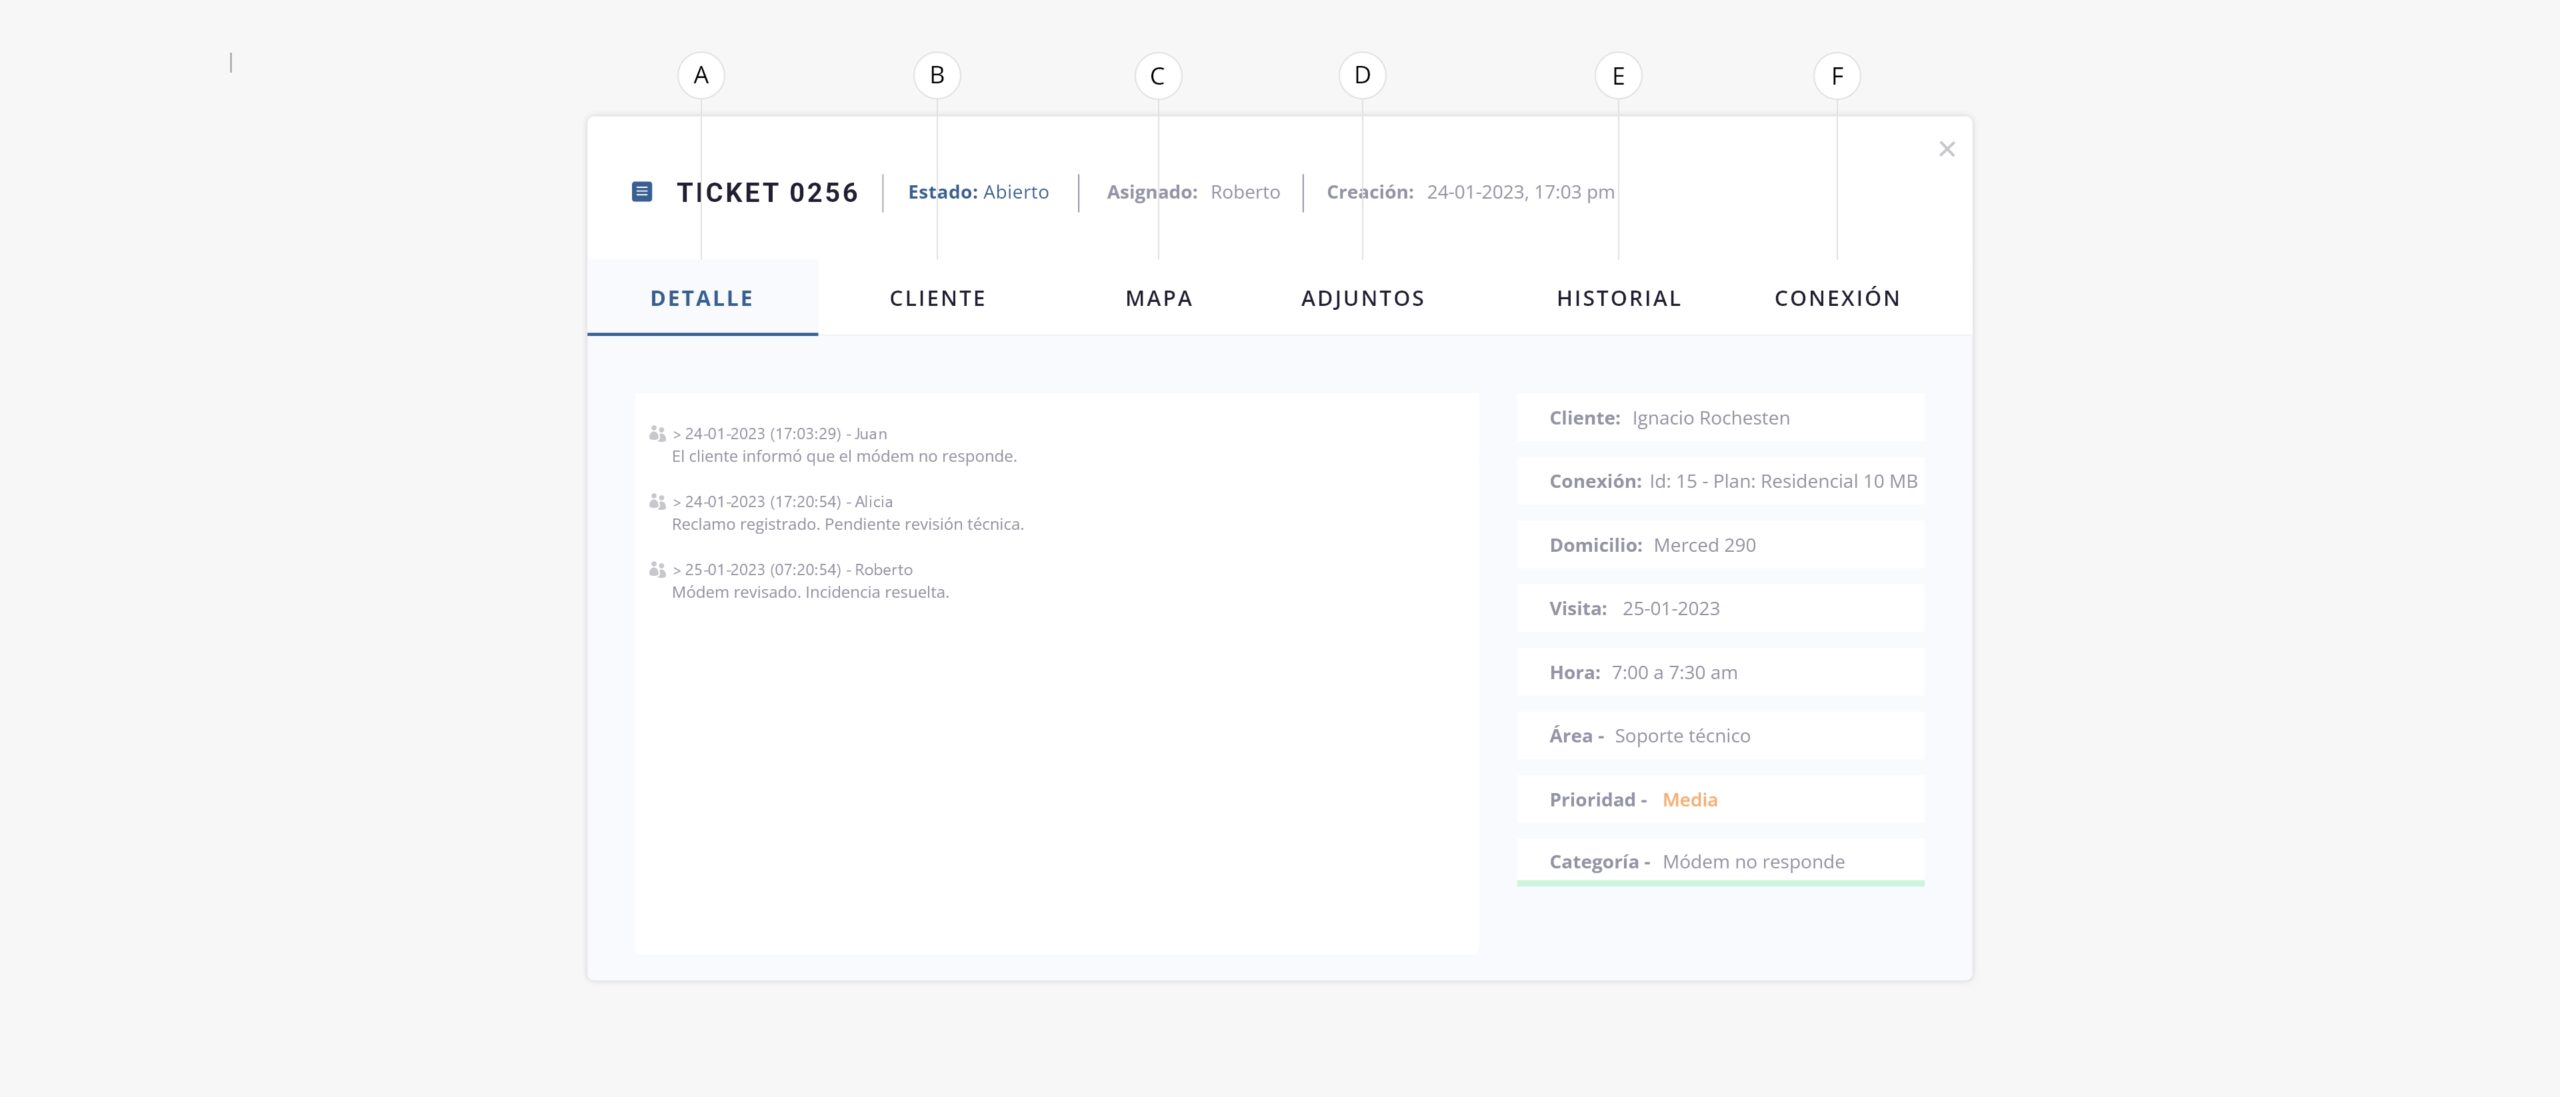Open the Adjuntos tab
The width and height of the screenshot is (2560, 1097).
click(1362, 298)
